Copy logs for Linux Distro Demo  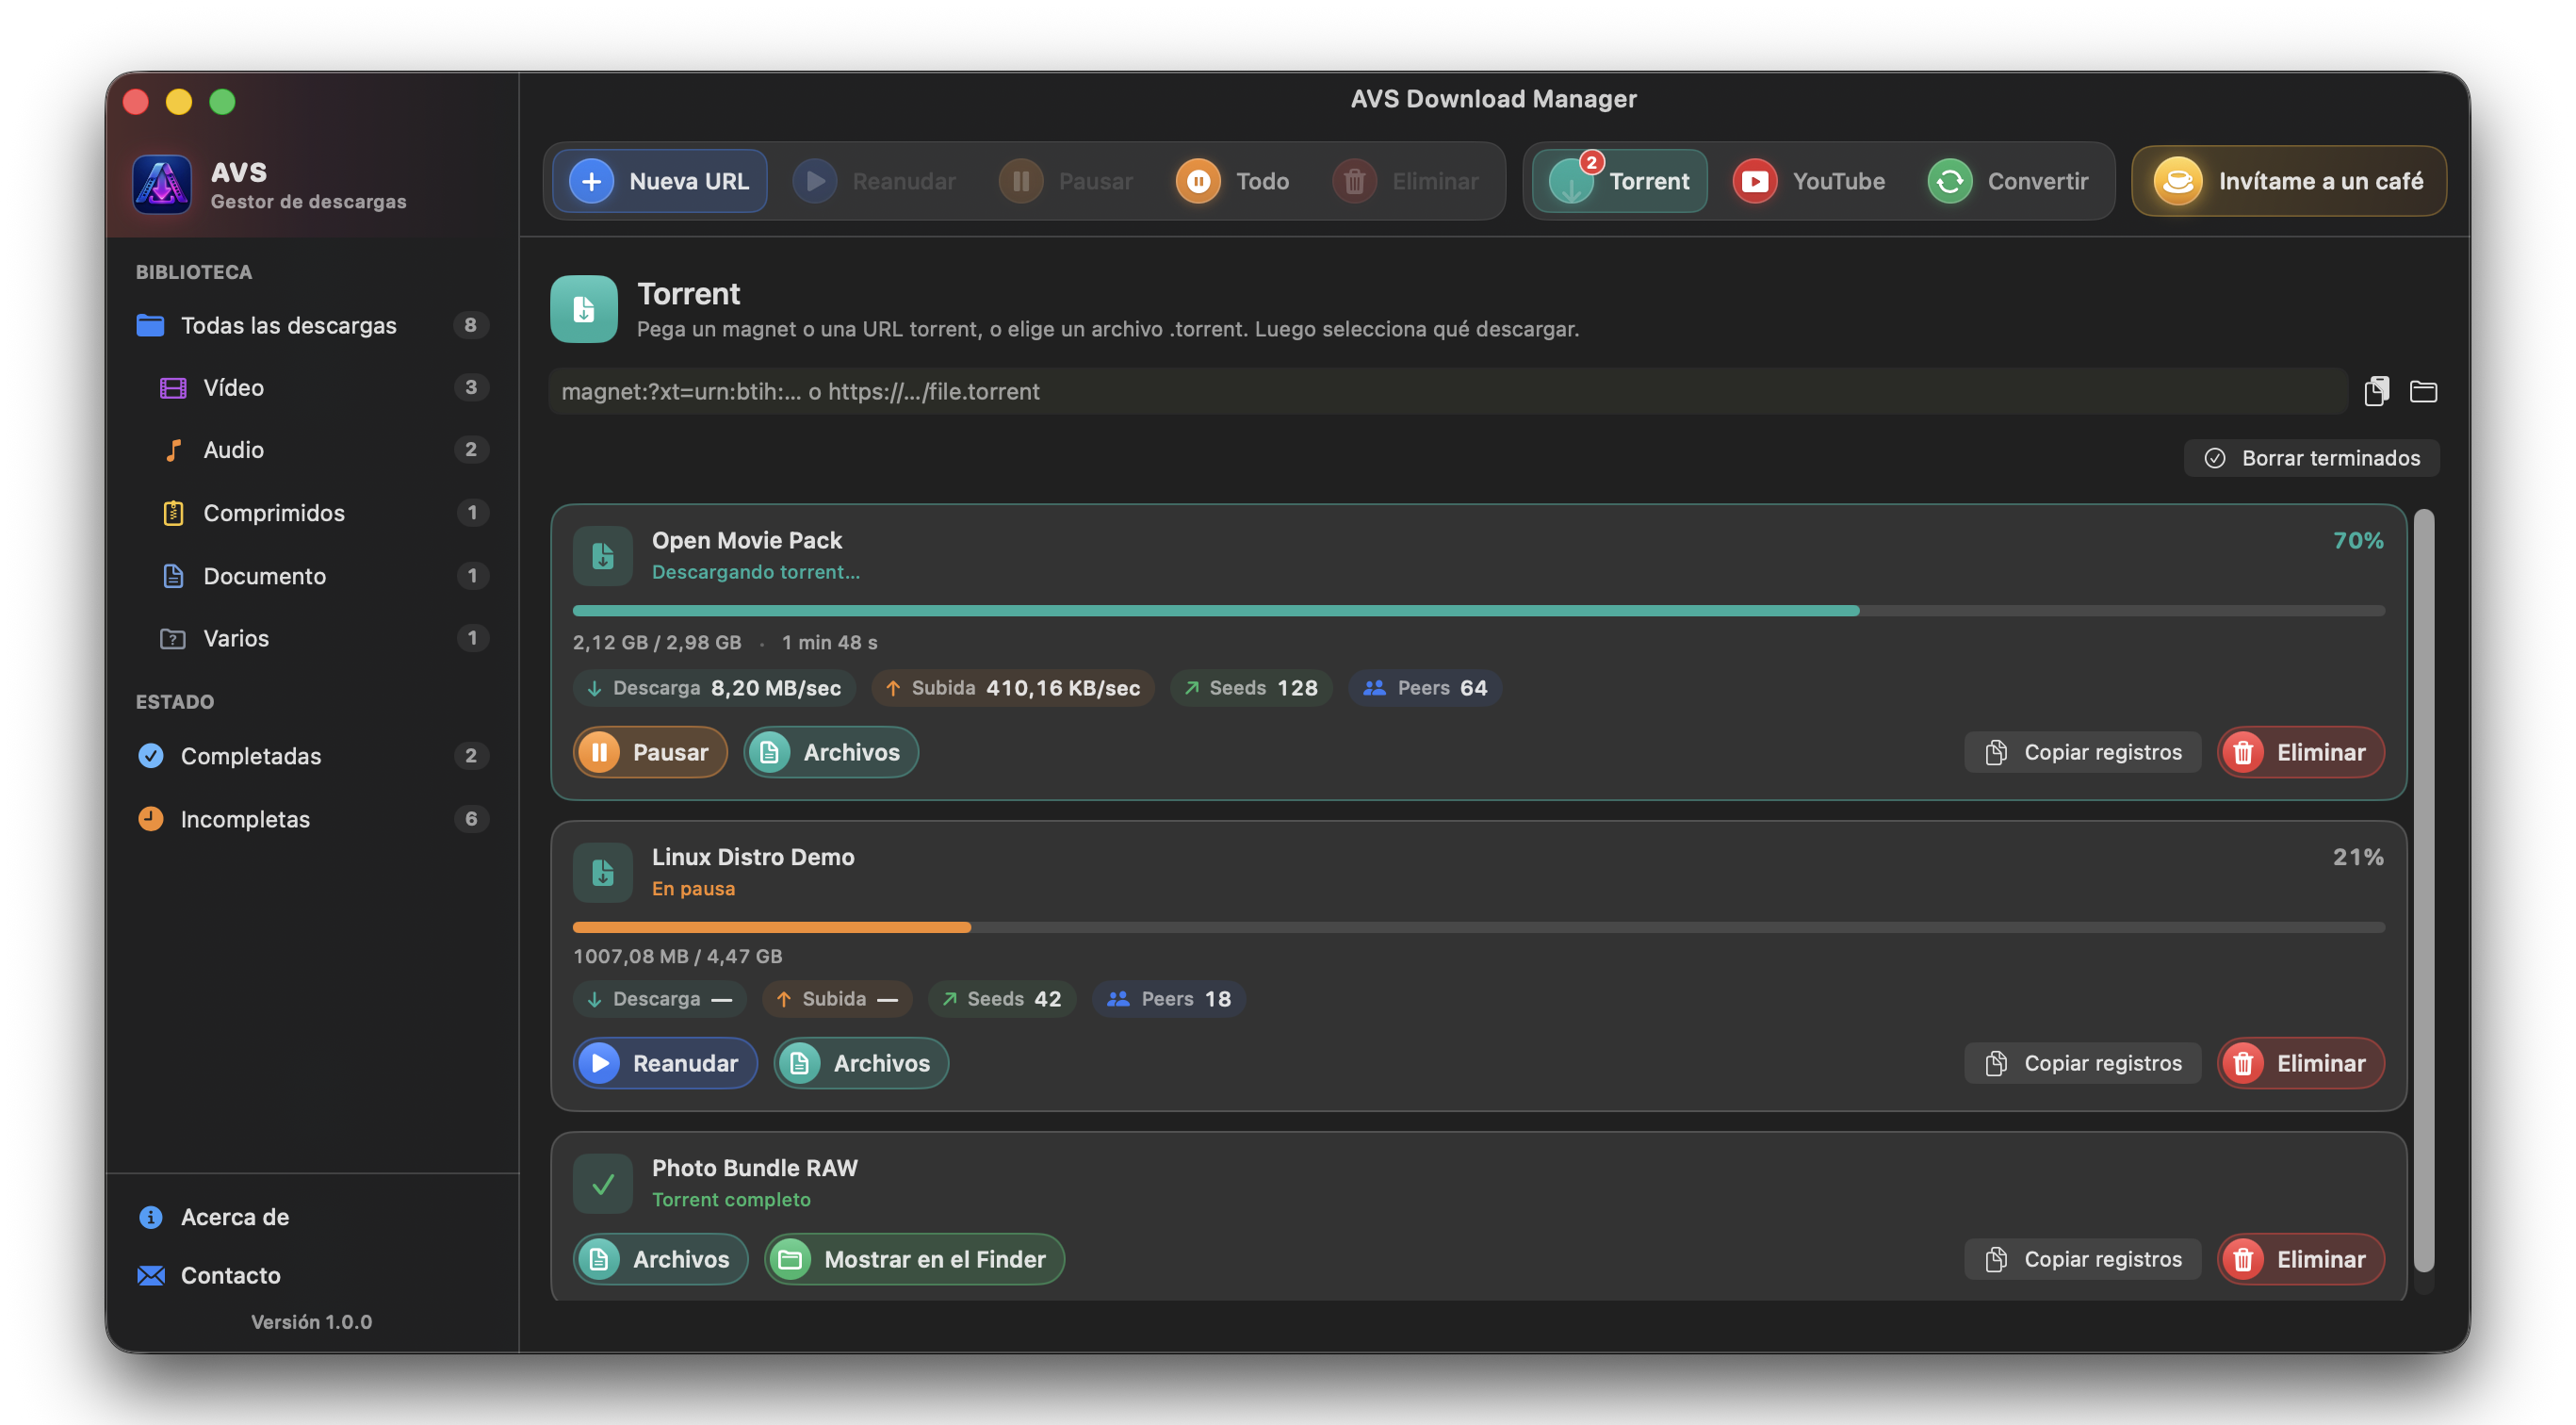(2082, 1063)
